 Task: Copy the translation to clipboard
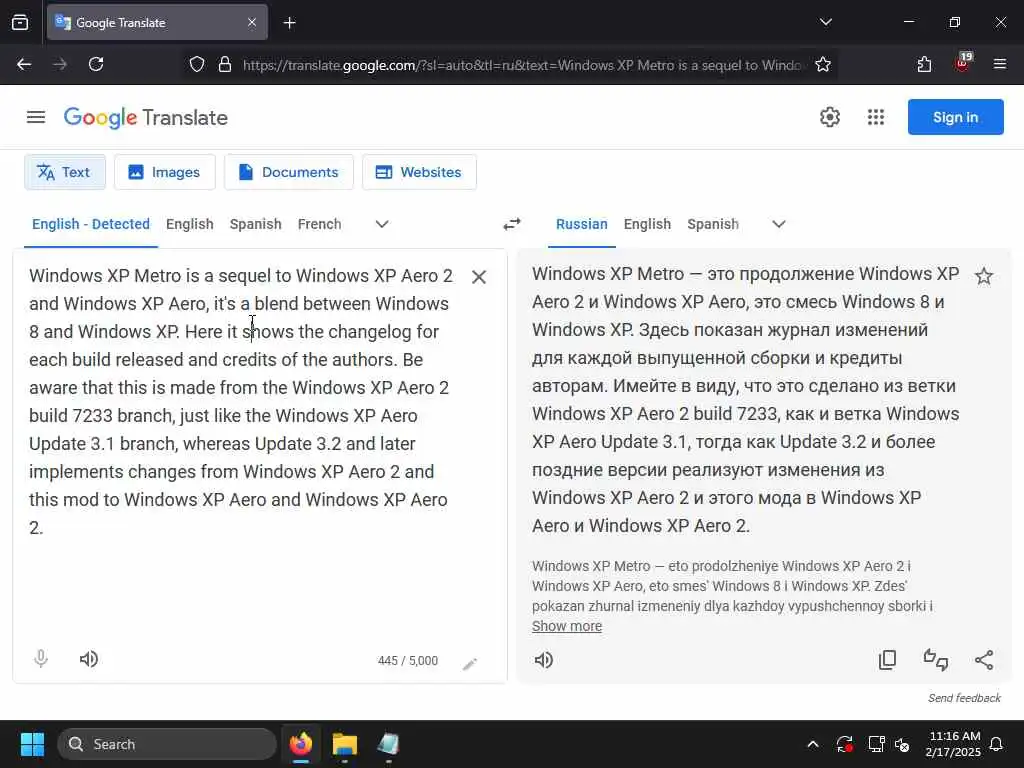point(887,660)
